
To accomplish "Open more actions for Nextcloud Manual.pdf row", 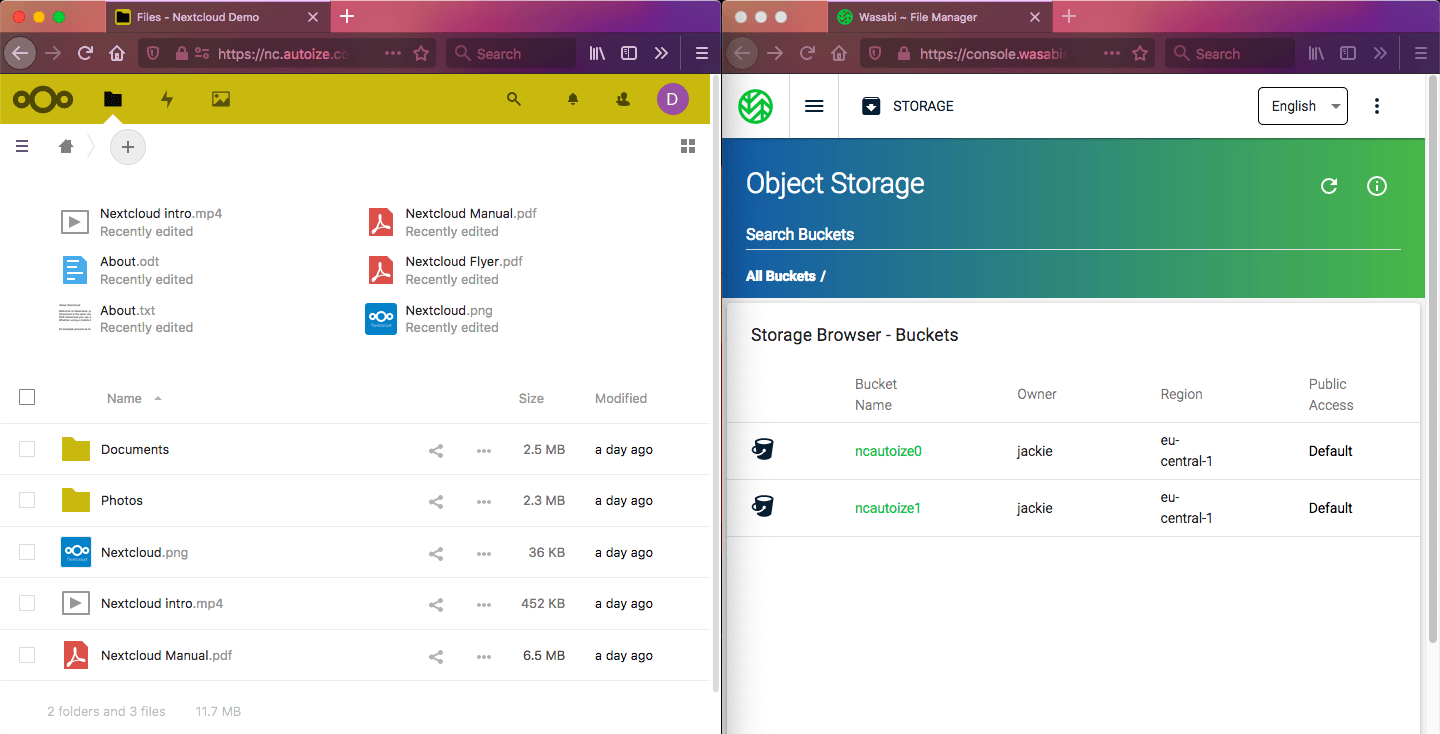I will (x=484, y=656).
